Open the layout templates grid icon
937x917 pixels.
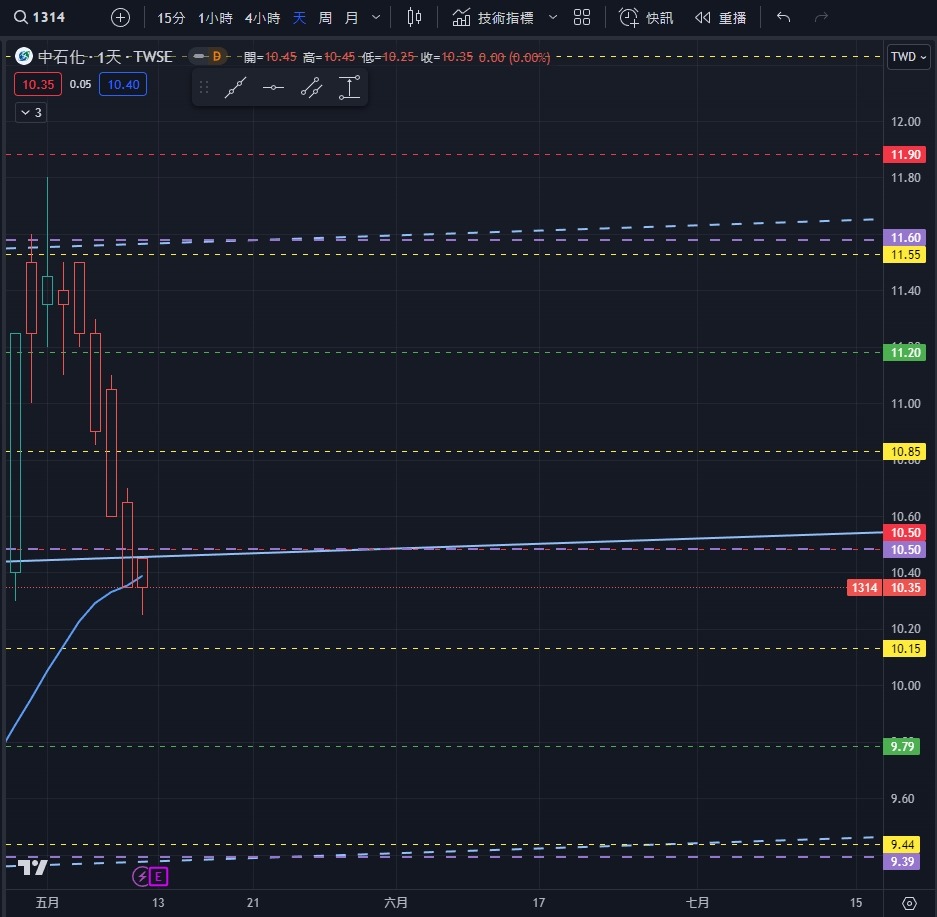(x=582, y=17)
